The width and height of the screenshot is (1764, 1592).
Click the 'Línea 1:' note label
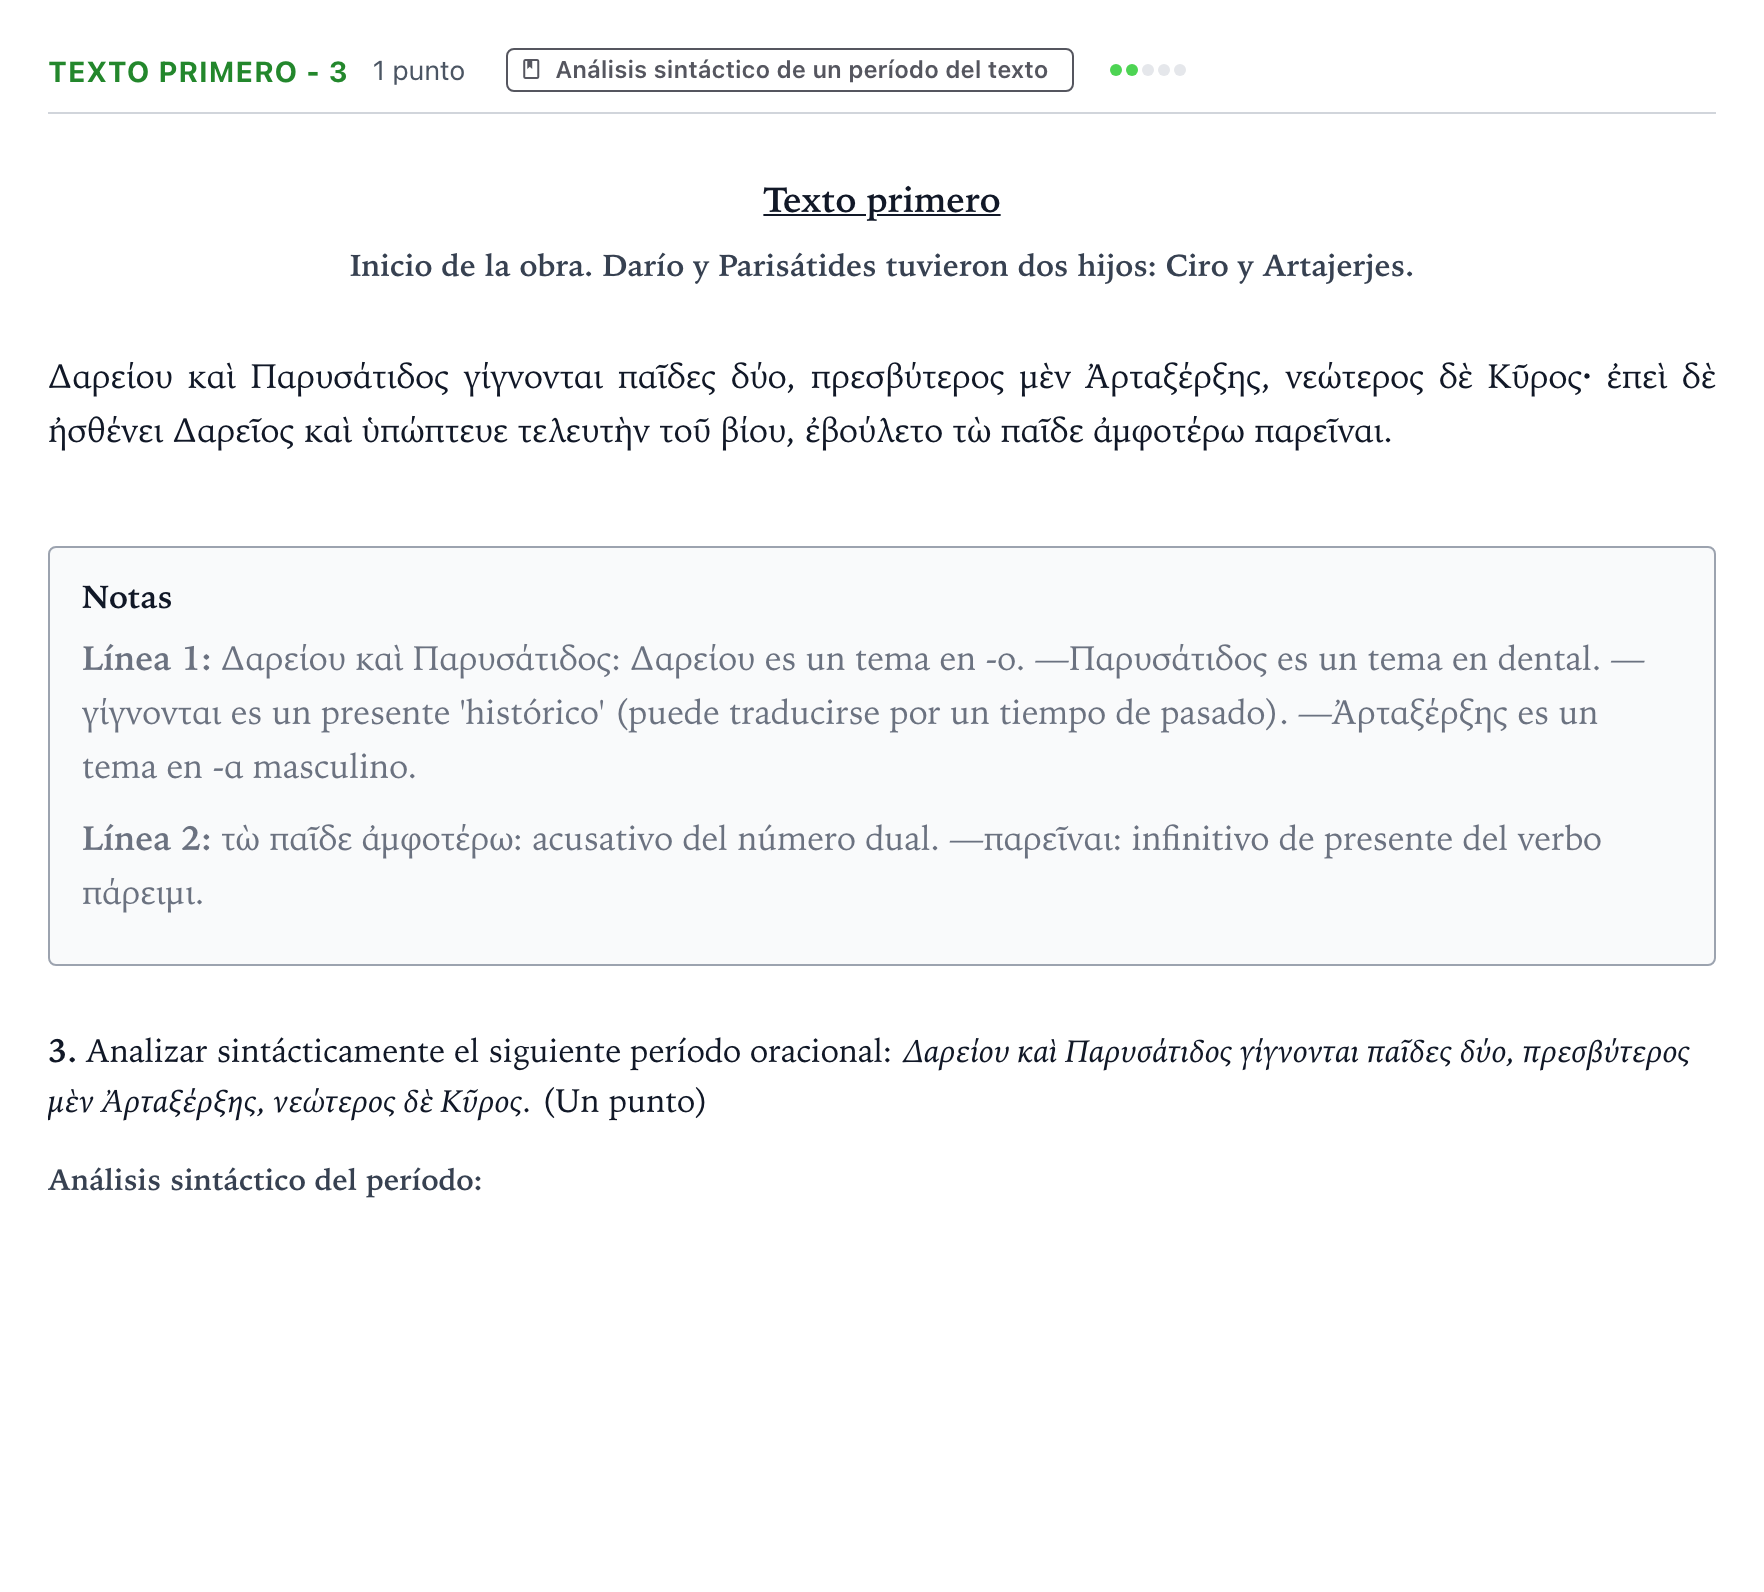click(x=147, y=659)
